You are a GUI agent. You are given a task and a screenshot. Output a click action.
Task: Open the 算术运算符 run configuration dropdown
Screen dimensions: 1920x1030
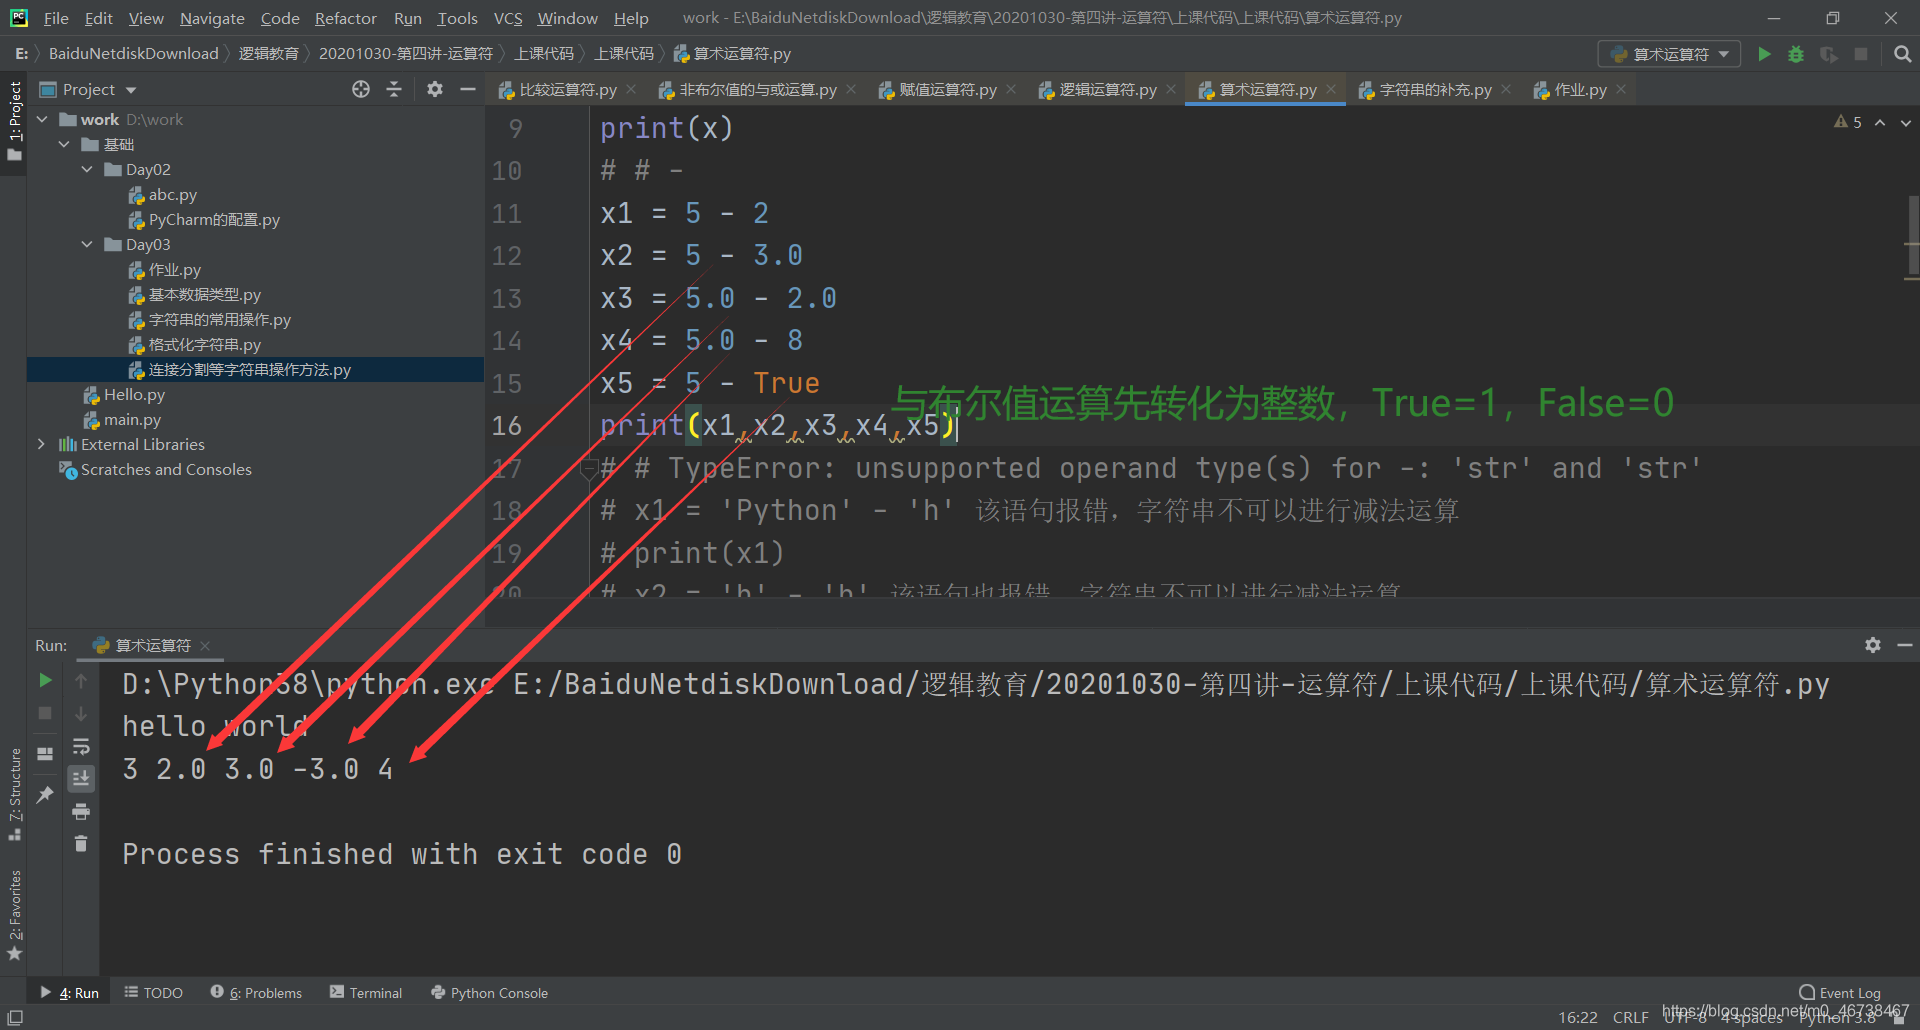tap(1669, 54)
